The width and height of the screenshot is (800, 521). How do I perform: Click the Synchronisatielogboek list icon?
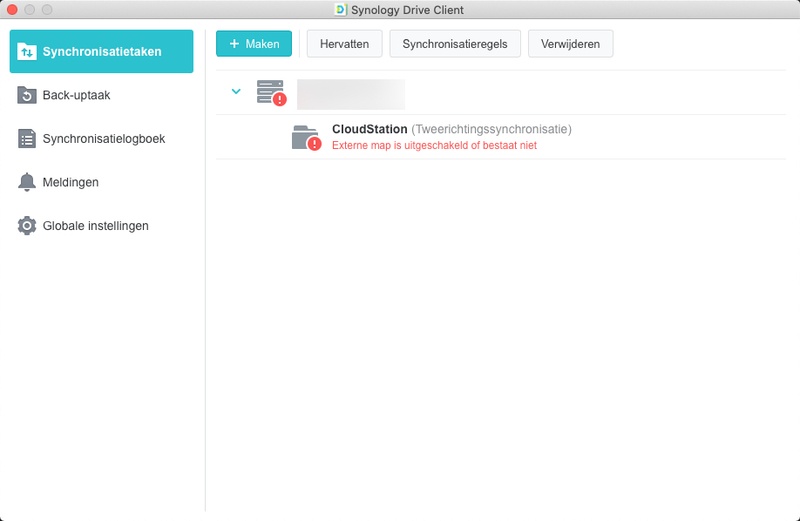[x=27, y=139]
